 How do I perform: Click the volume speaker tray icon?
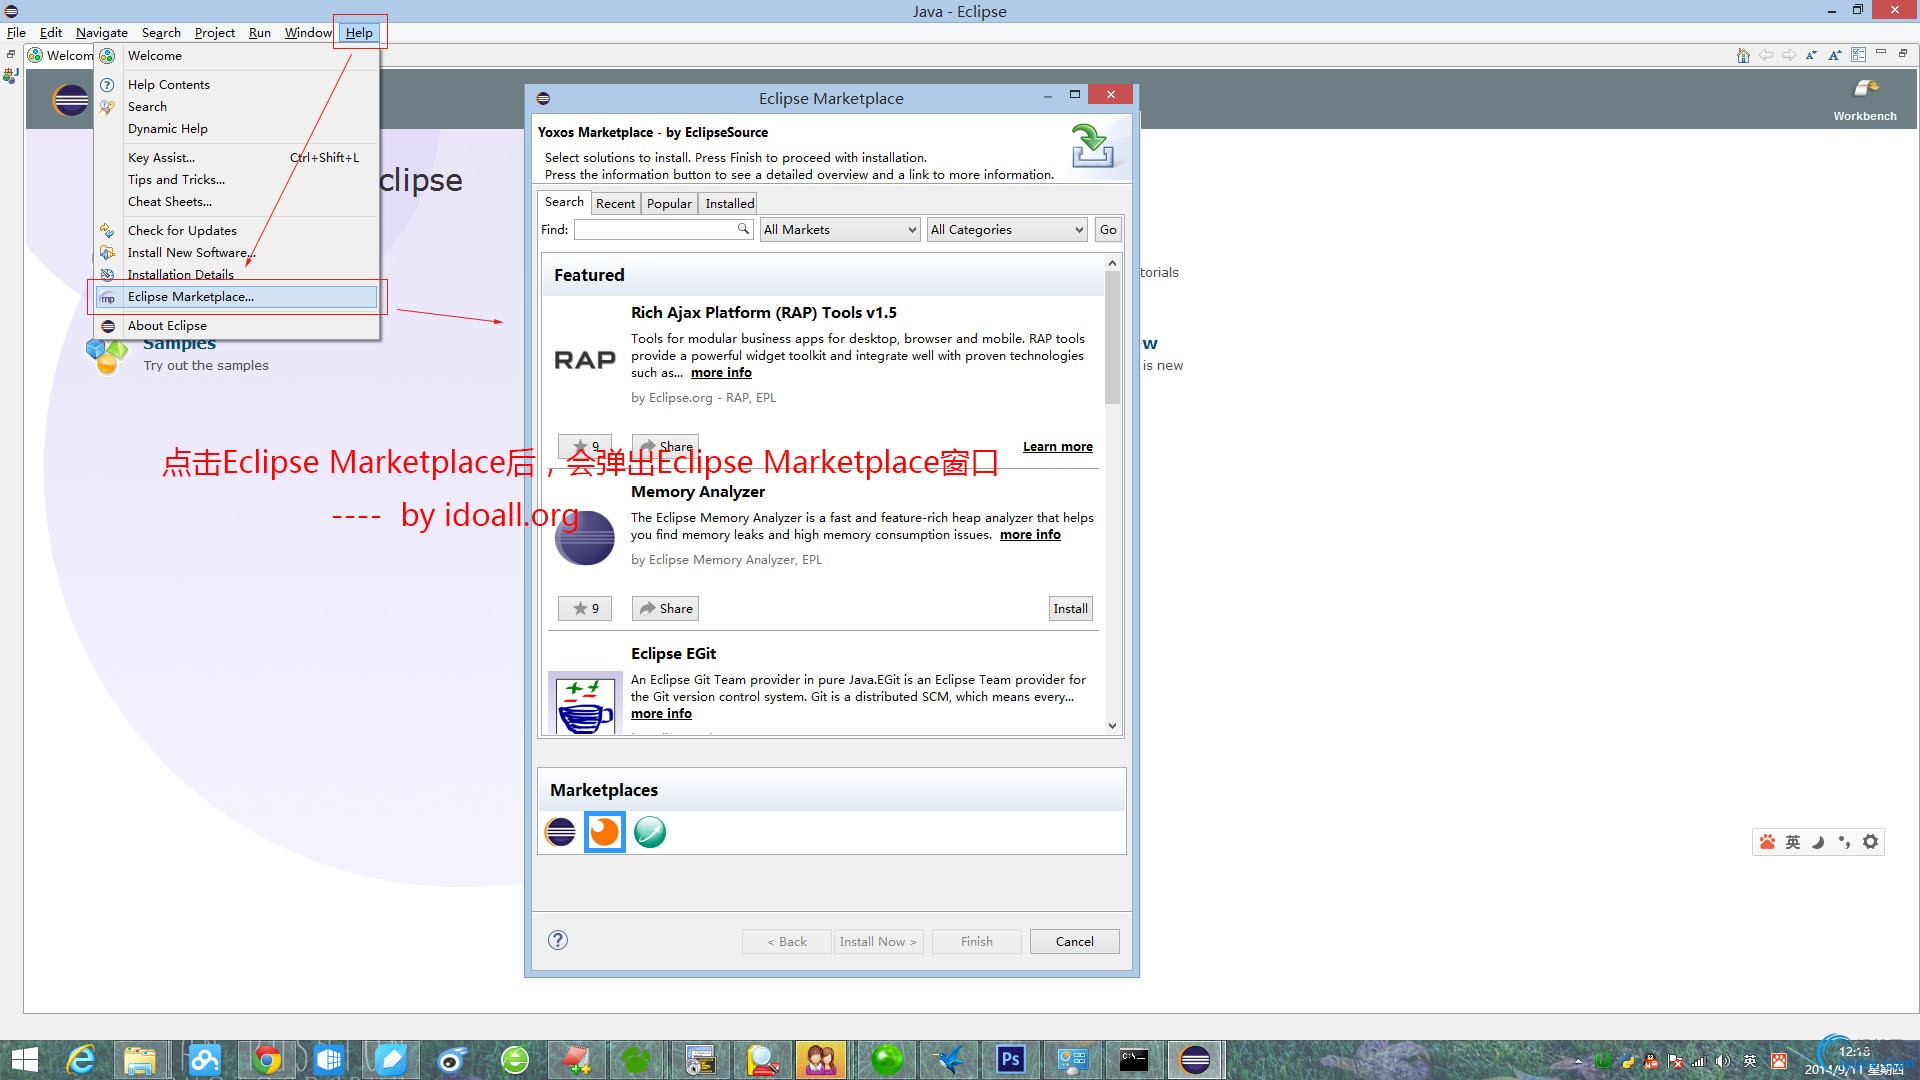point(1722,1061)
